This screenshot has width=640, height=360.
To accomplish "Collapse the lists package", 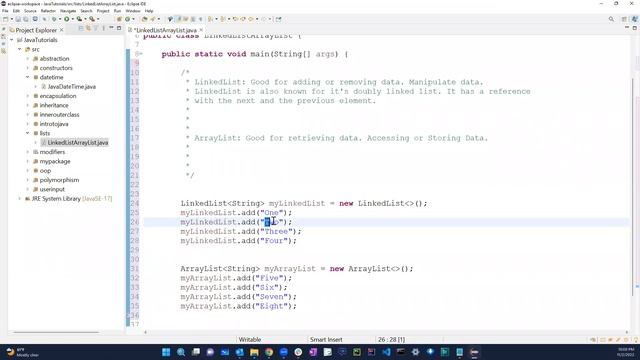I will [x=28, y=133].
